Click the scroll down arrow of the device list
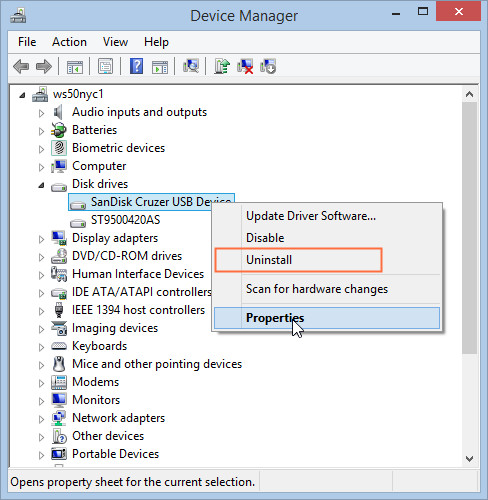This screenshot has height=500, width=488. pos(469,459)
